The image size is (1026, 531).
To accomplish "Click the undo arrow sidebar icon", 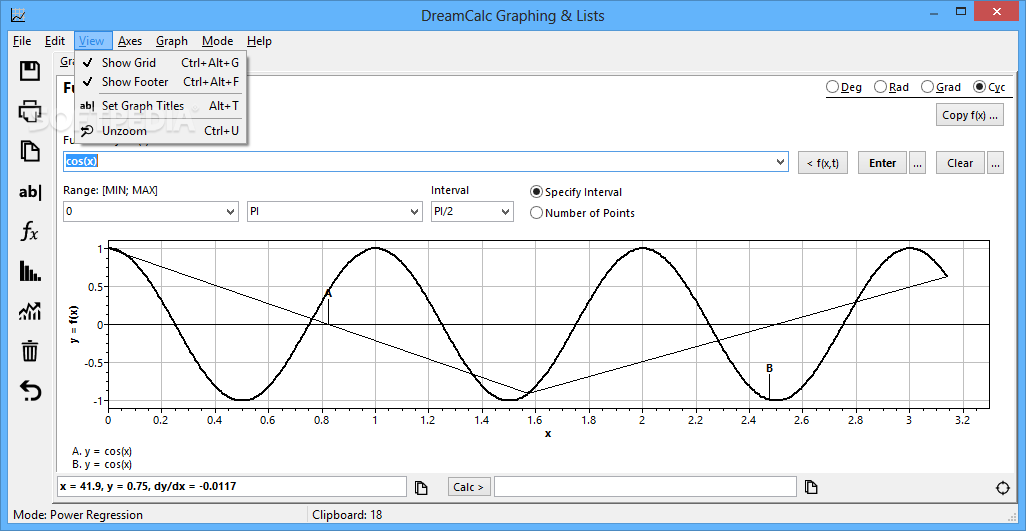I will [30, 391].
